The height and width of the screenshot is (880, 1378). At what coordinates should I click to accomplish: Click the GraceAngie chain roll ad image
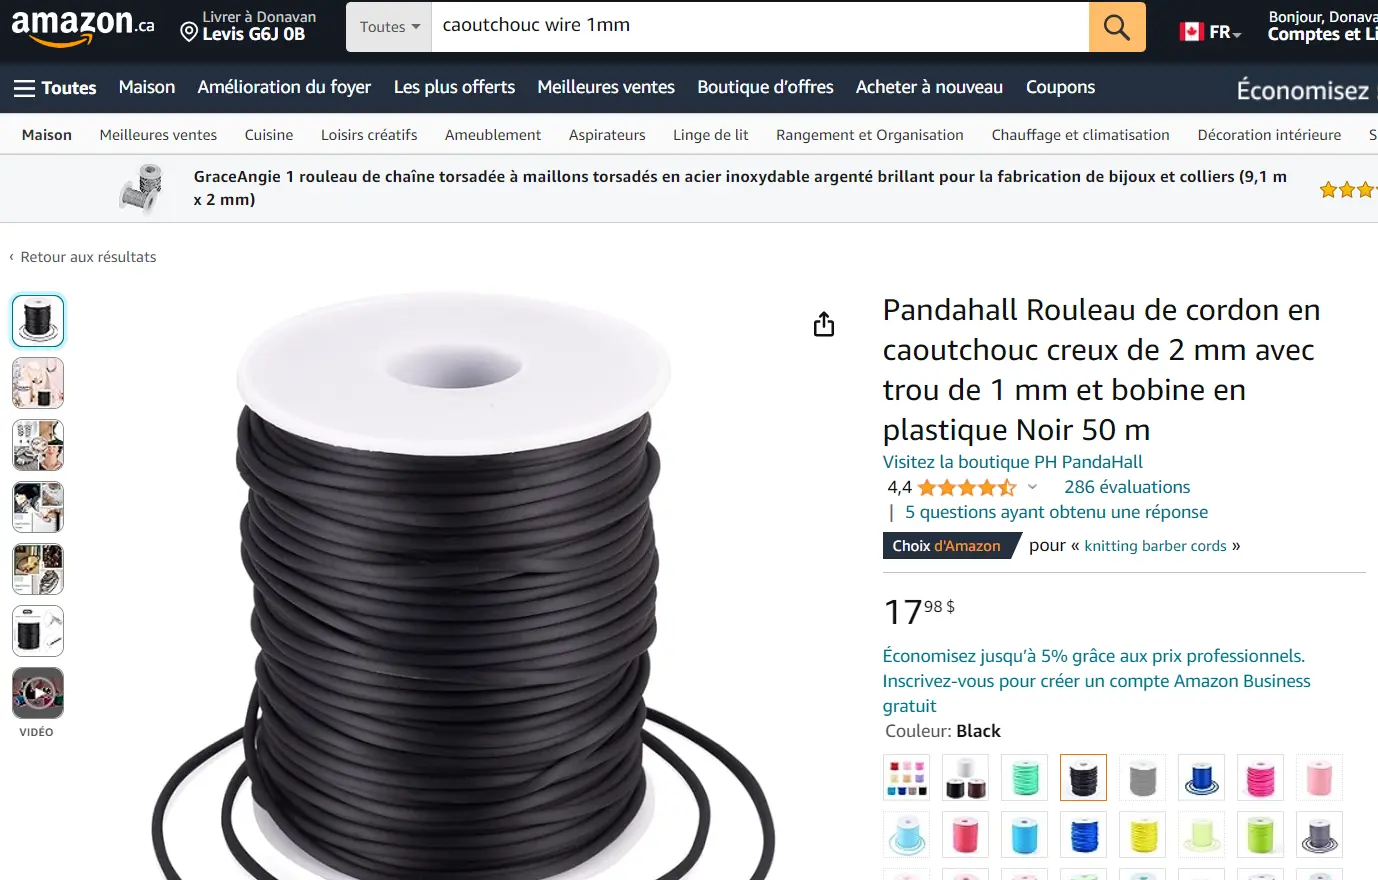142,189
